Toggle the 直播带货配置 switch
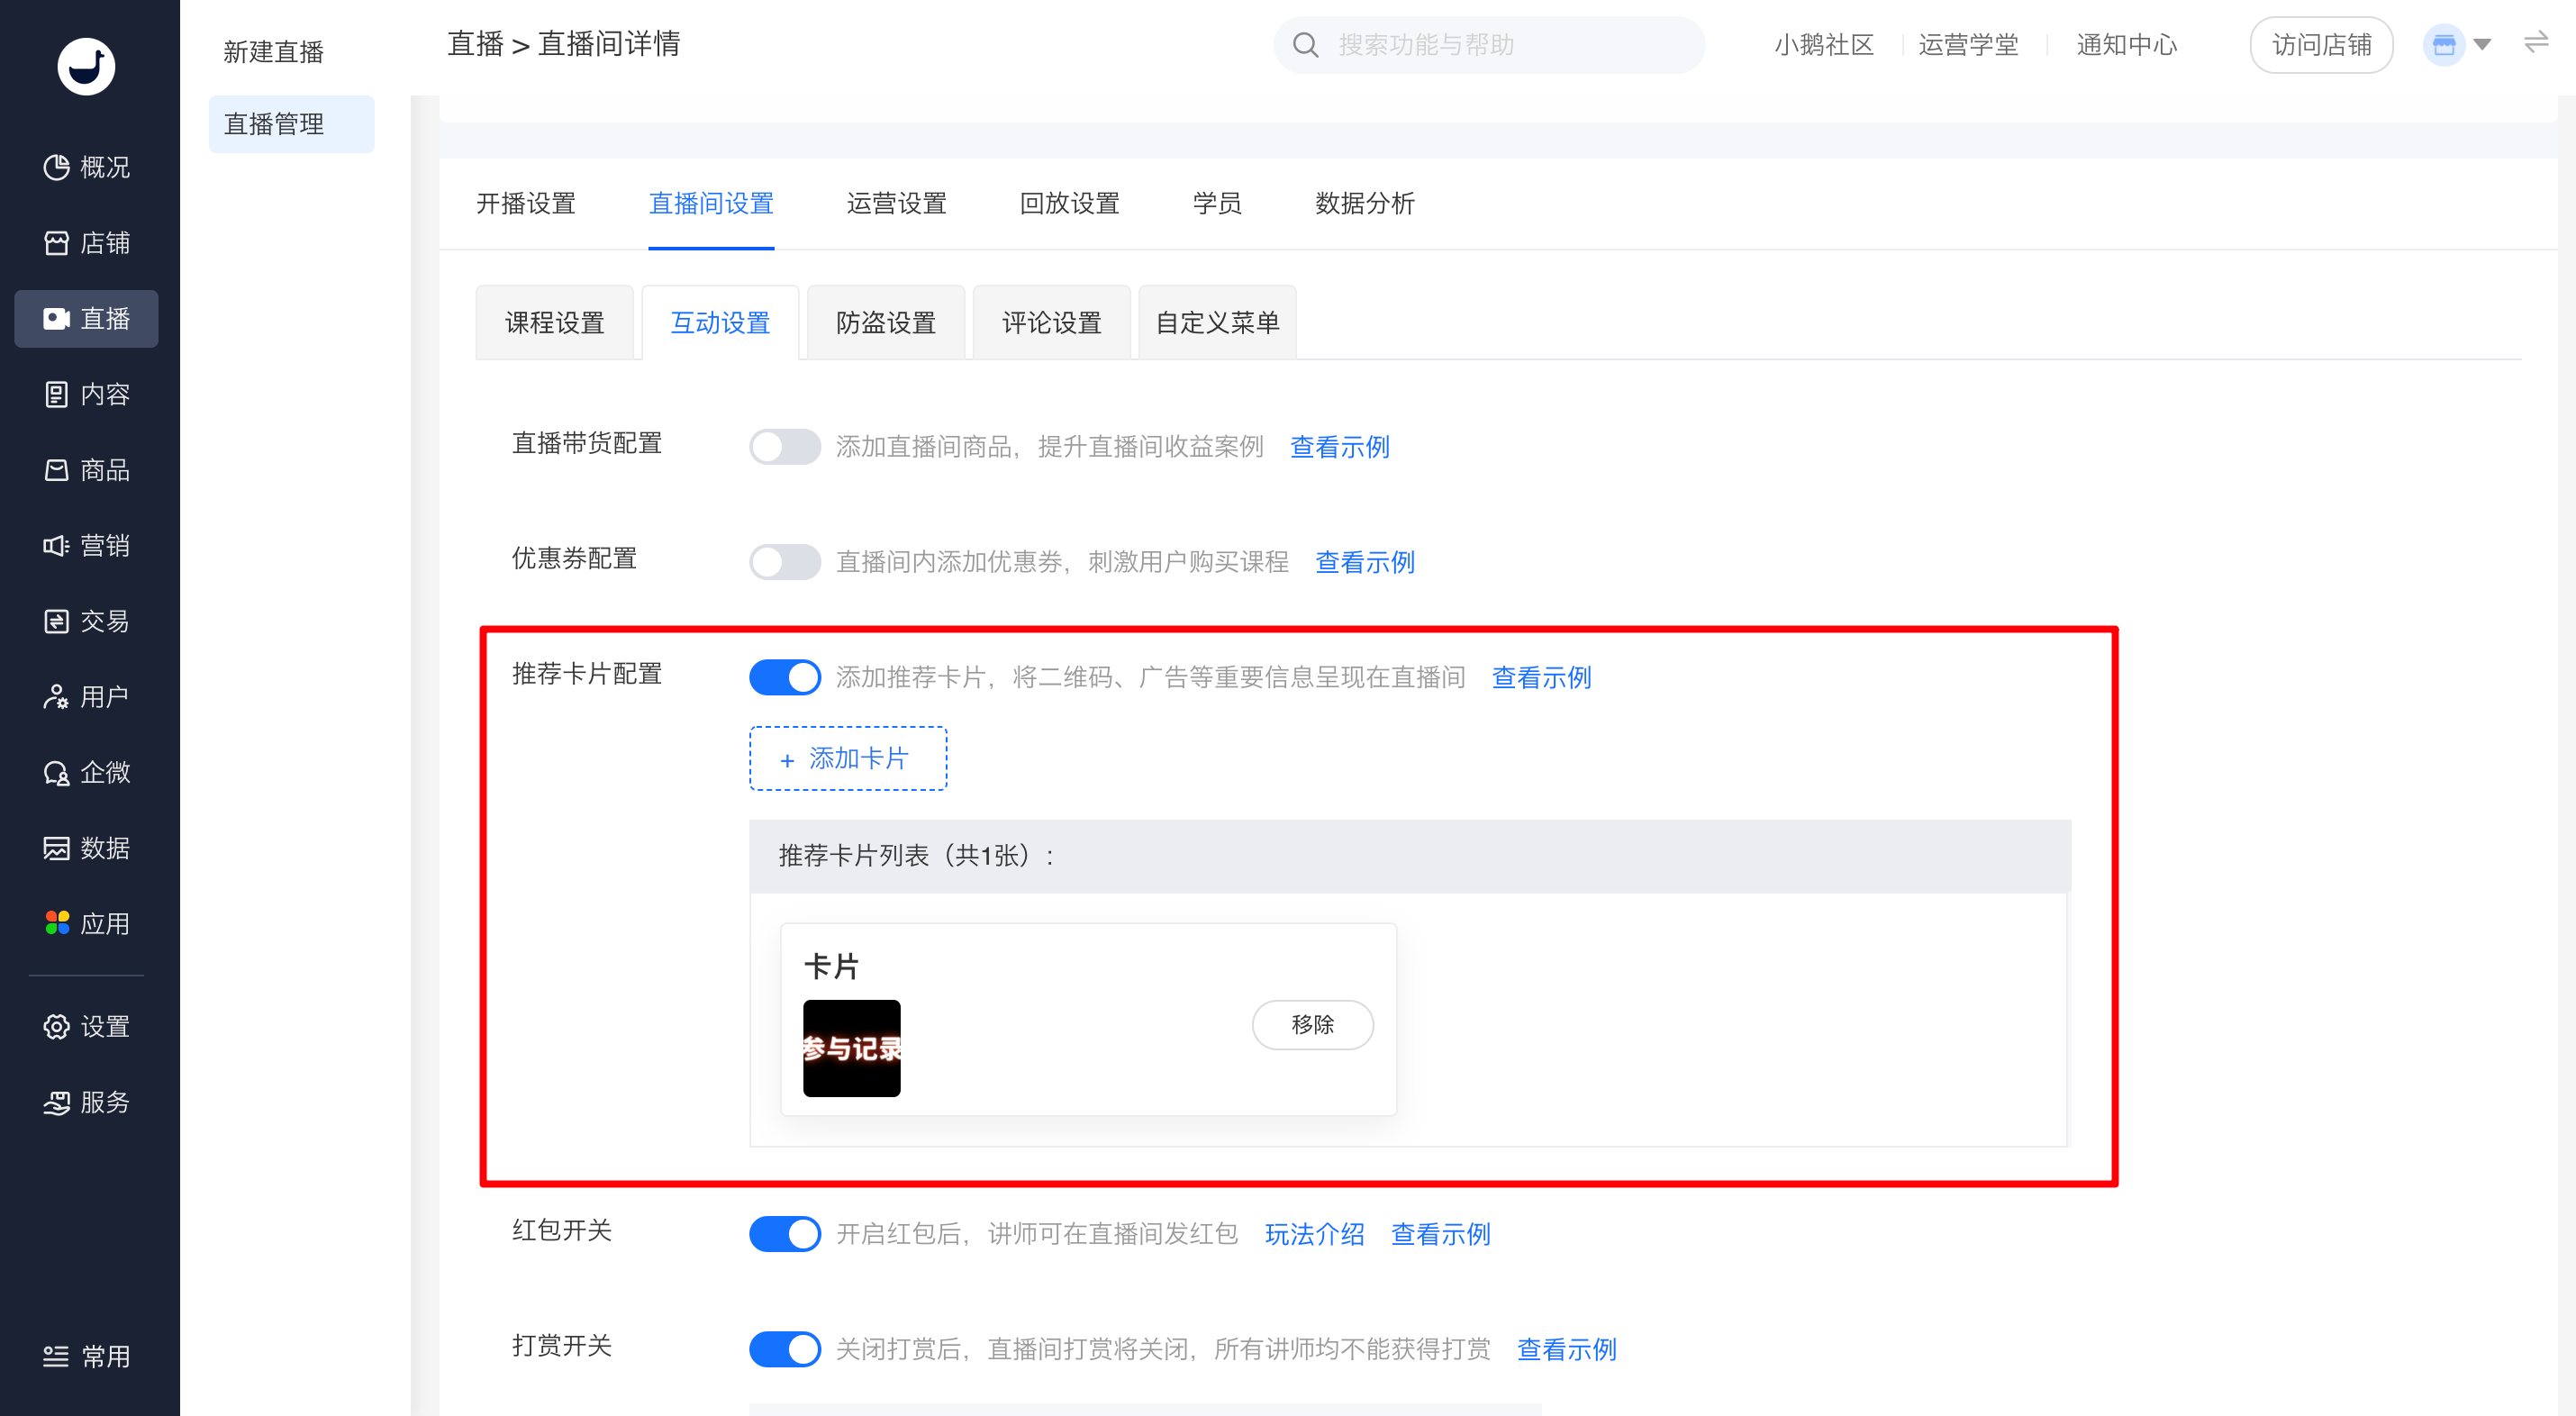 click(785, 447)
